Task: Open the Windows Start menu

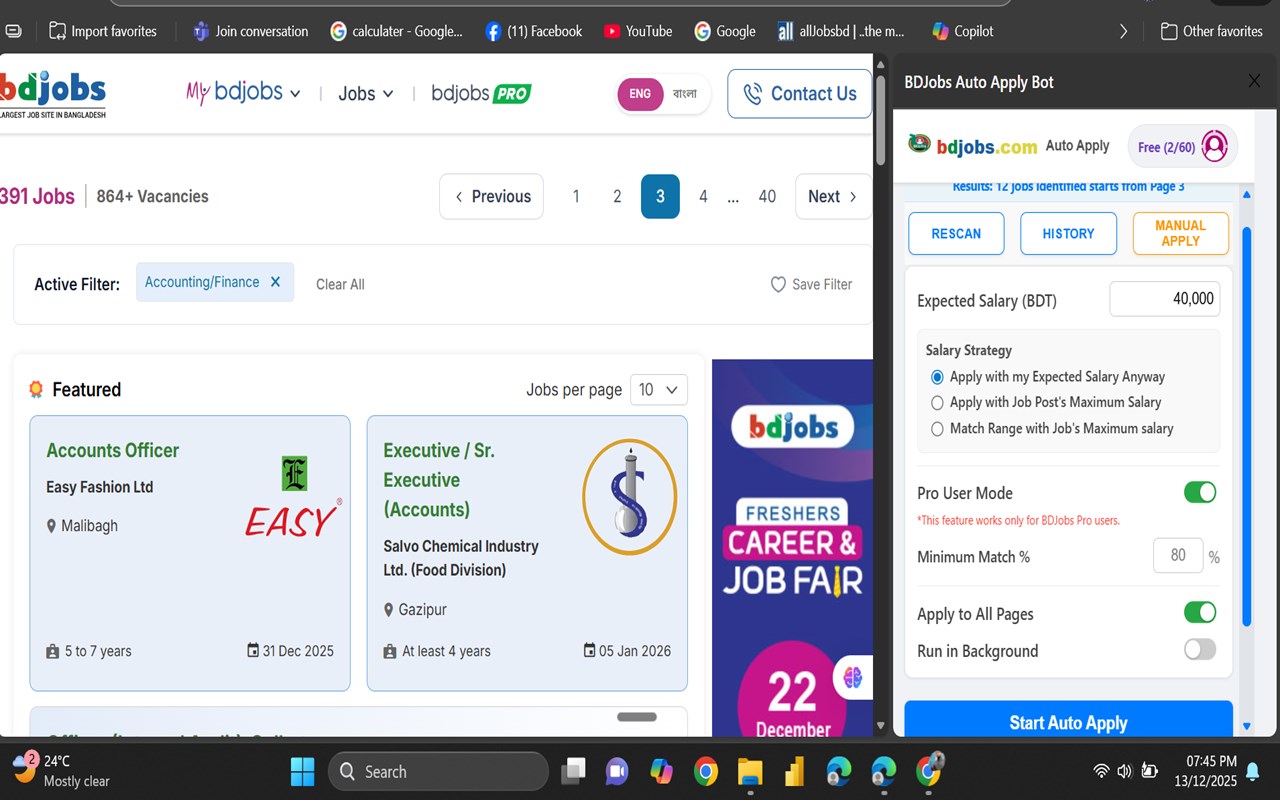Action: point(302,771)
